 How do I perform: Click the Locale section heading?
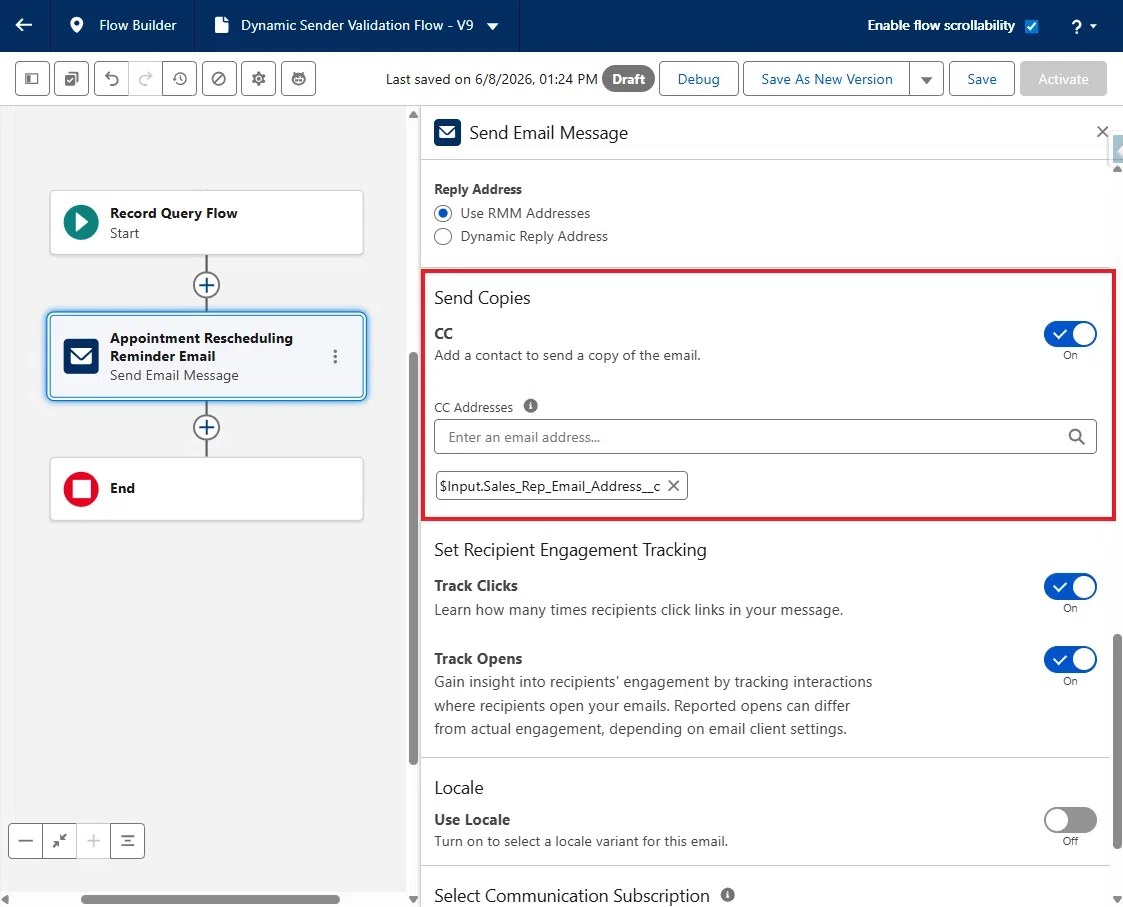tap(458, 788)
